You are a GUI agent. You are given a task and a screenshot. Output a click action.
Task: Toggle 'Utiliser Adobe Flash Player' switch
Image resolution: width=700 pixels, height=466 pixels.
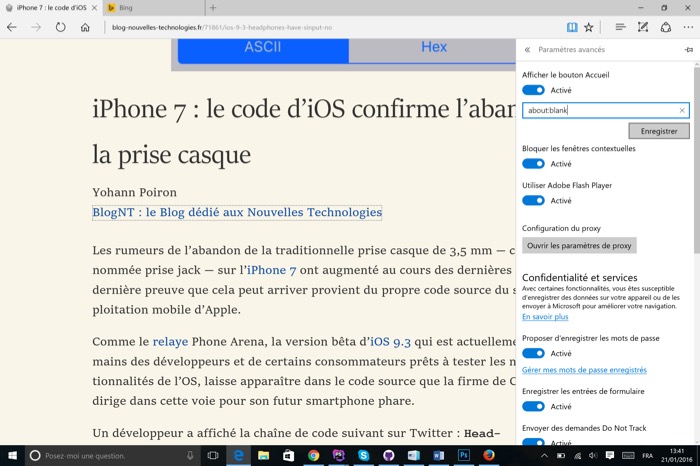[x=533, y=201]
